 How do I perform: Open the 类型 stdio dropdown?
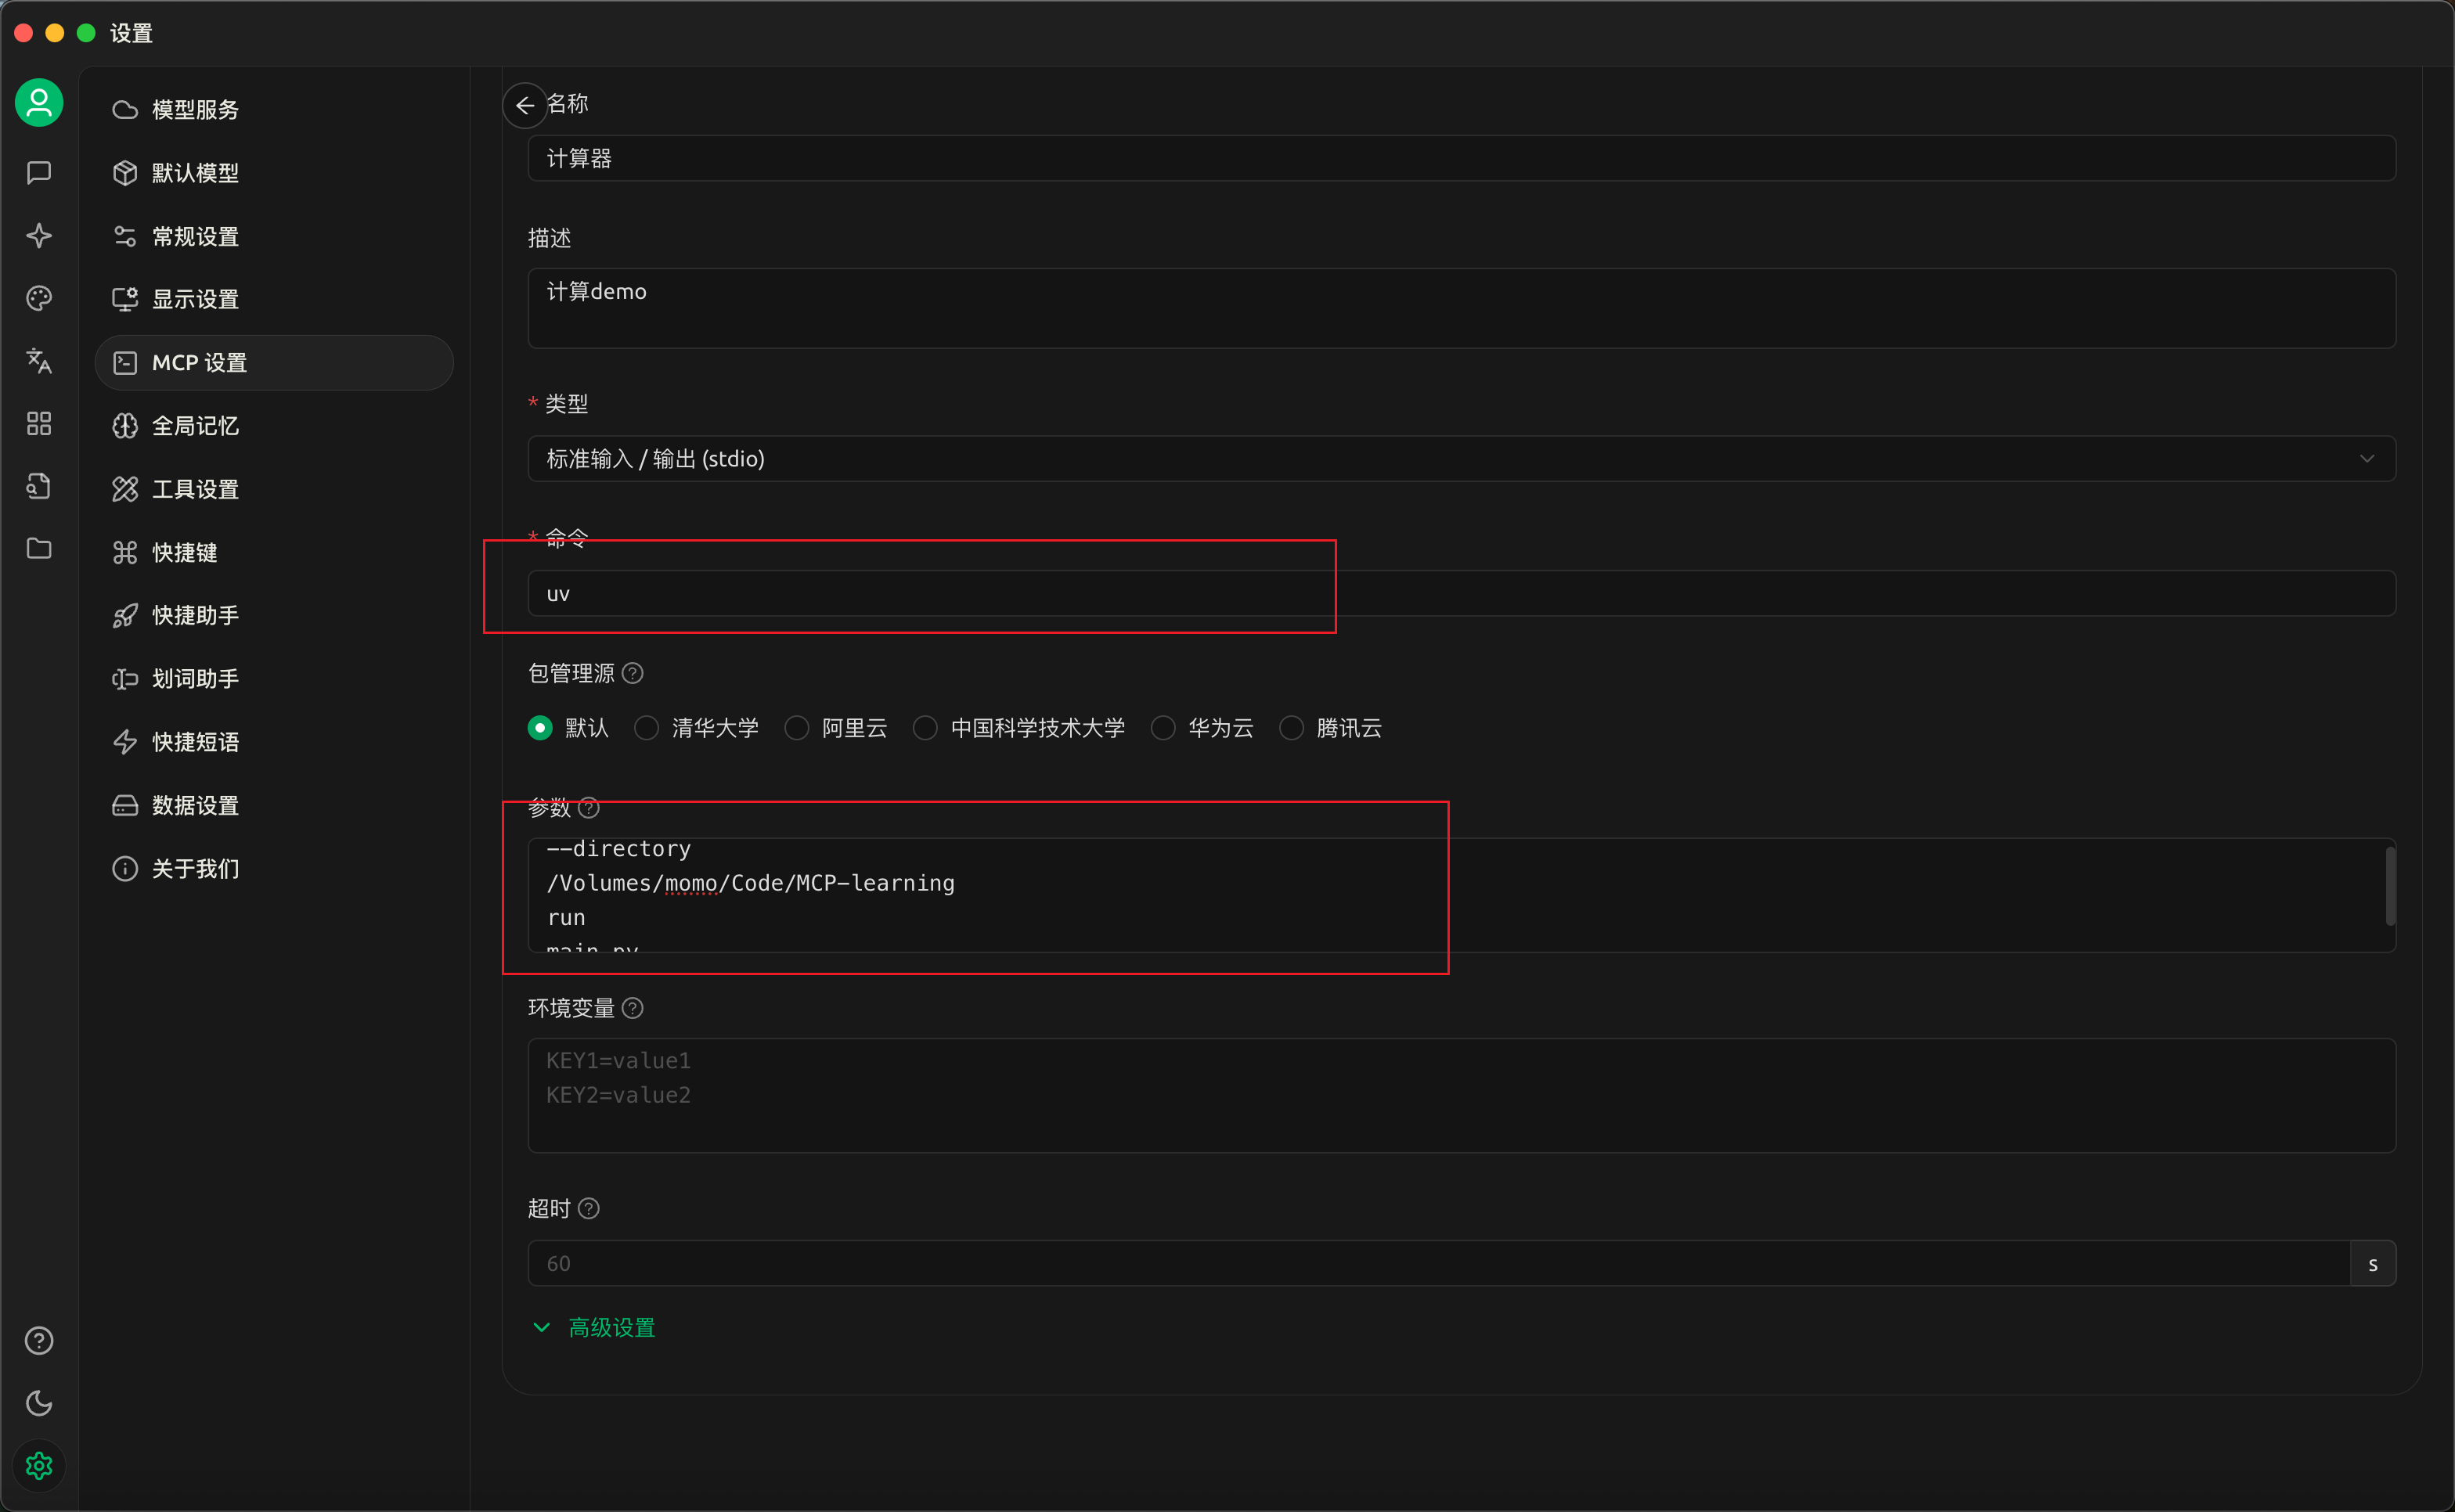coord(1461,459)
